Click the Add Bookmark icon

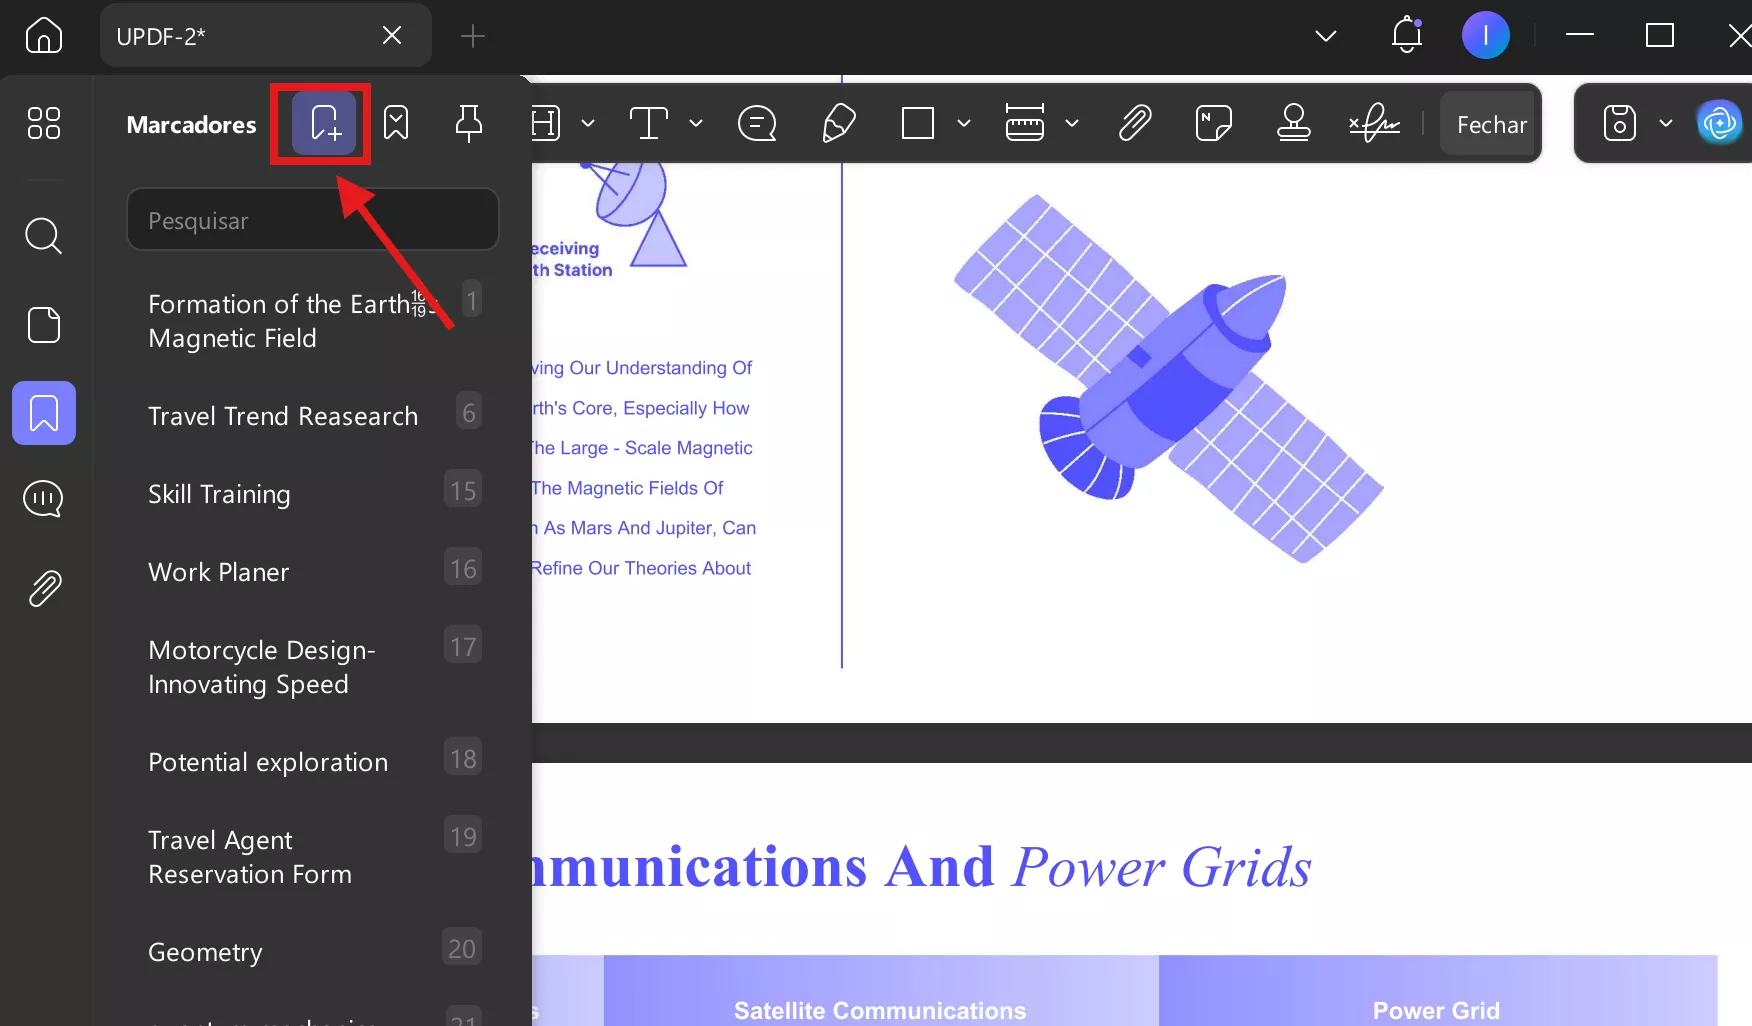(x=324, y=123)
